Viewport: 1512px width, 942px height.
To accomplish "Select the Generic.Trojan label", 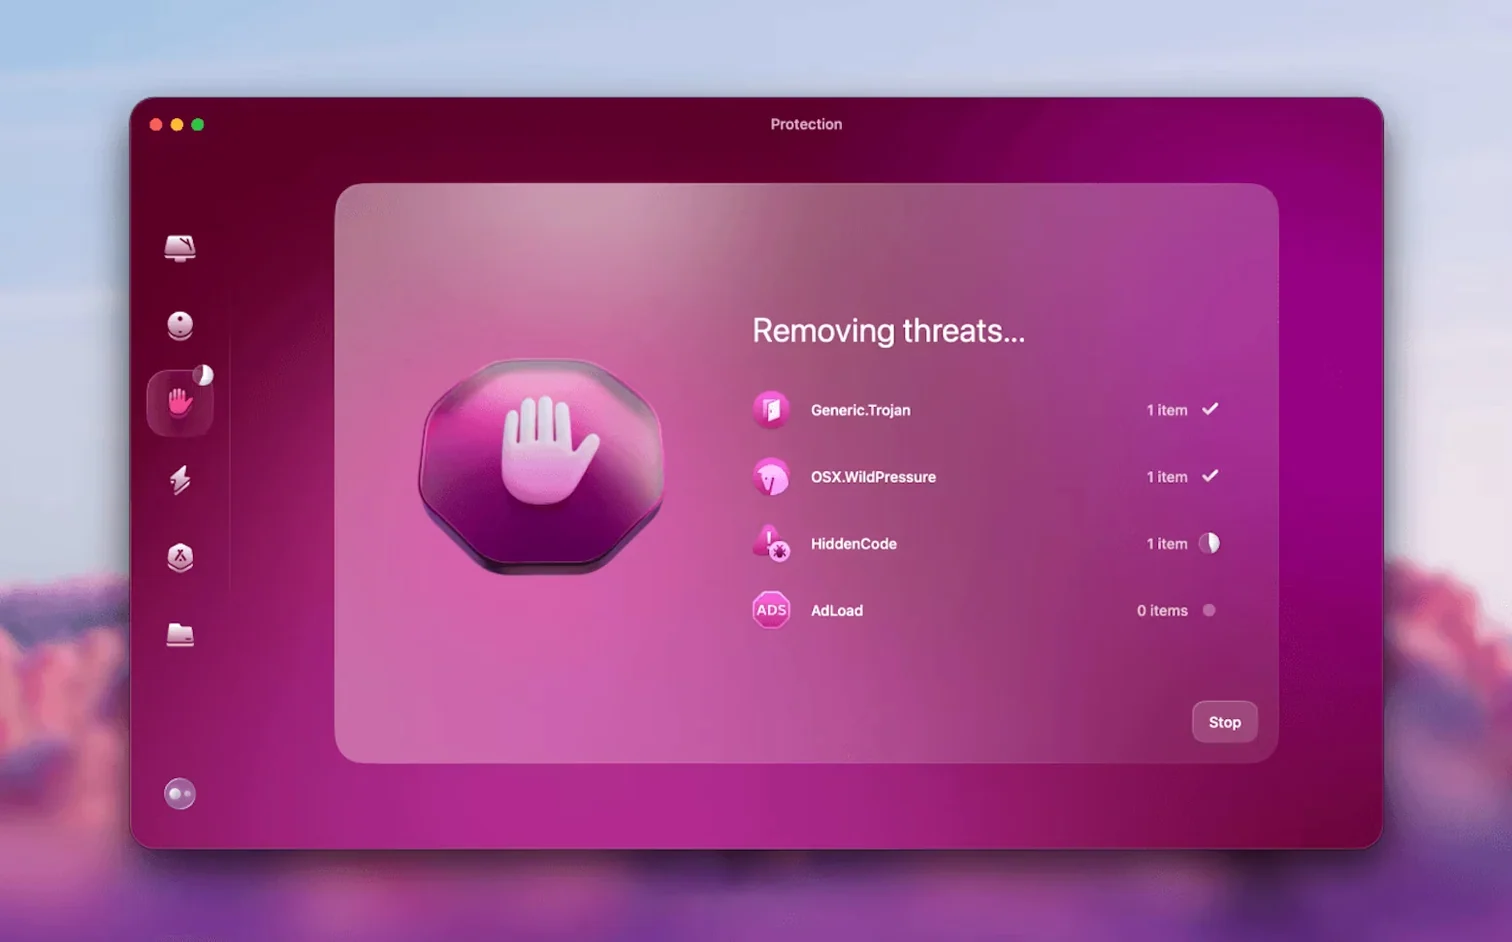I will click(860, 410).
